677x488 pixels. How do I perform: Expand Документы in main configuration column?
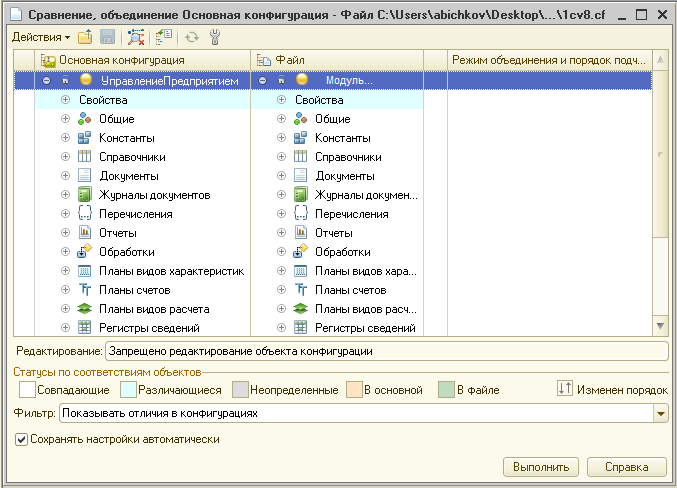pyautogui.click(x=65, y=176)
